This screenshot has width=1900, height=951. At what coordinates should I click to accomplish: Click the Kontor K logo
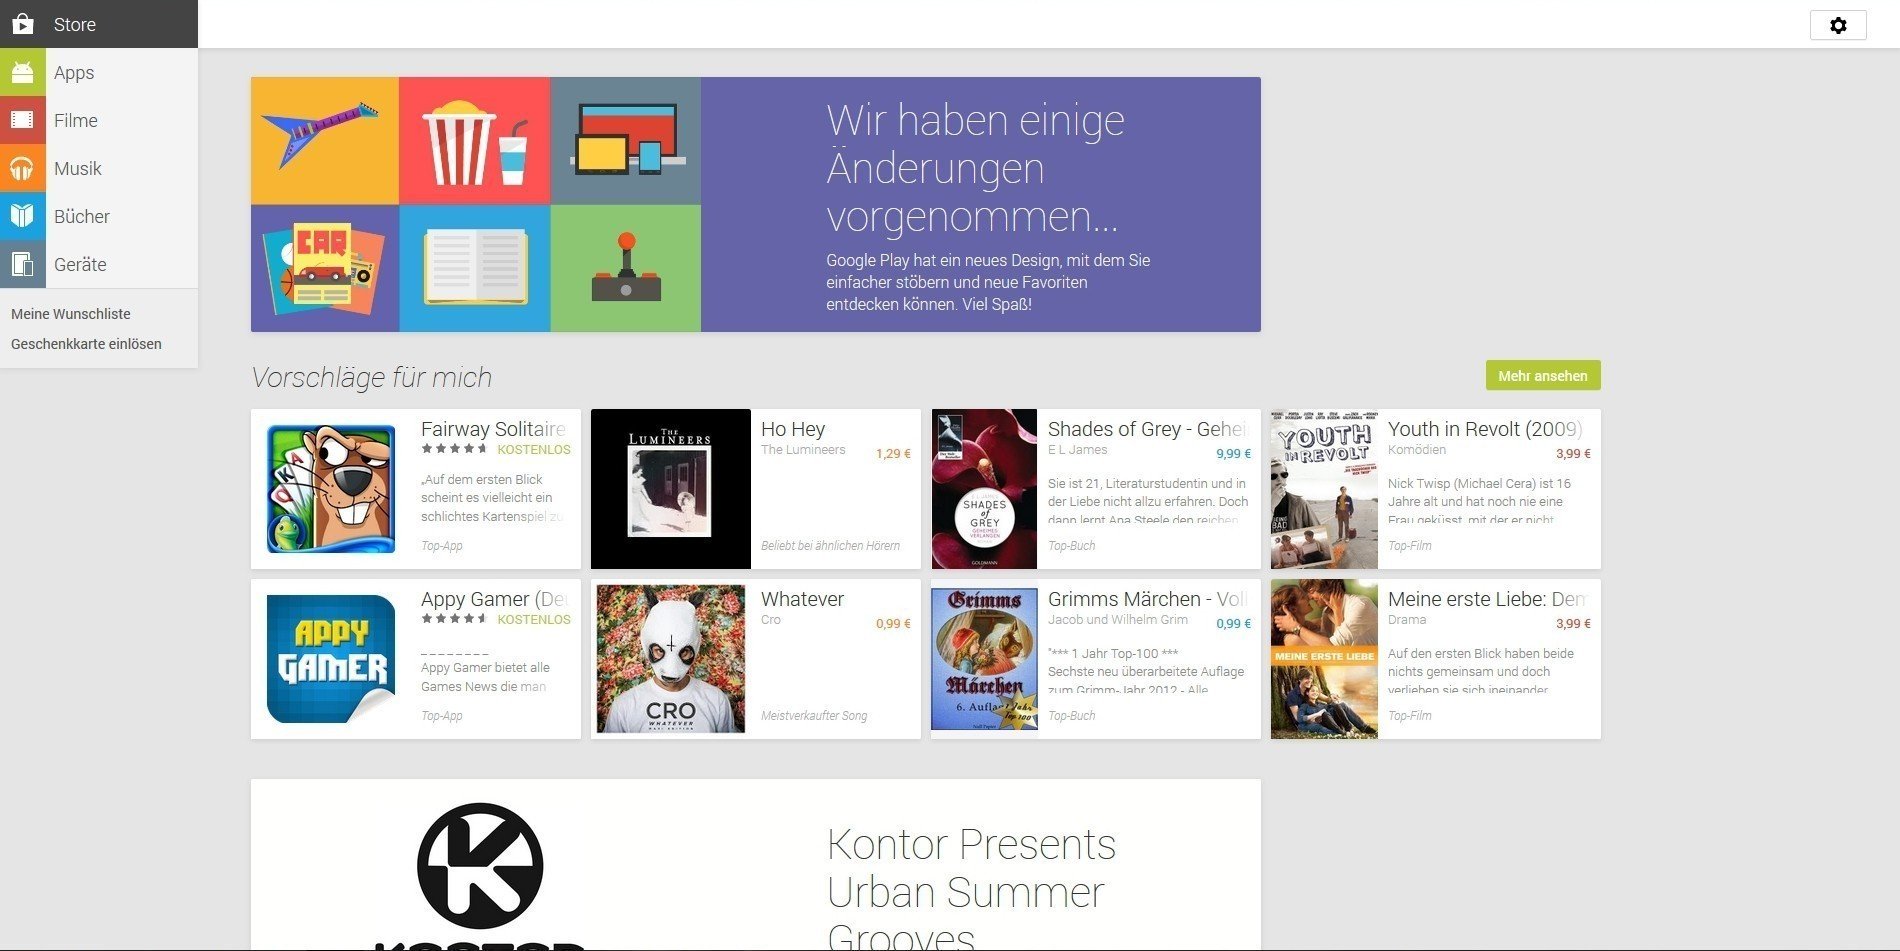pyautogui.click(x=480, y=866)
